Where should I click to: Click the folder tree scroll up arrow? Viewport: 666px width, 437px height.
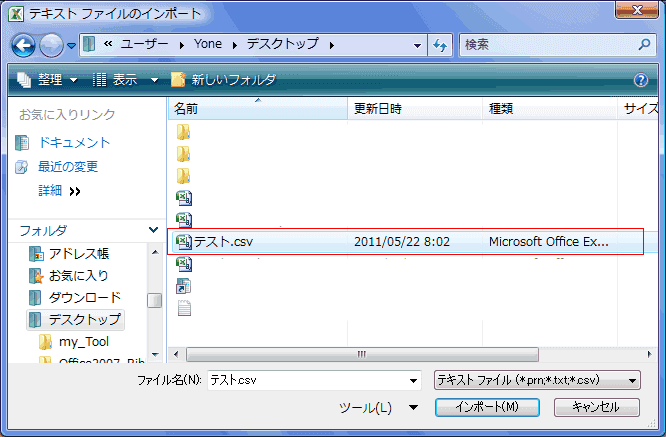(155, 252)
